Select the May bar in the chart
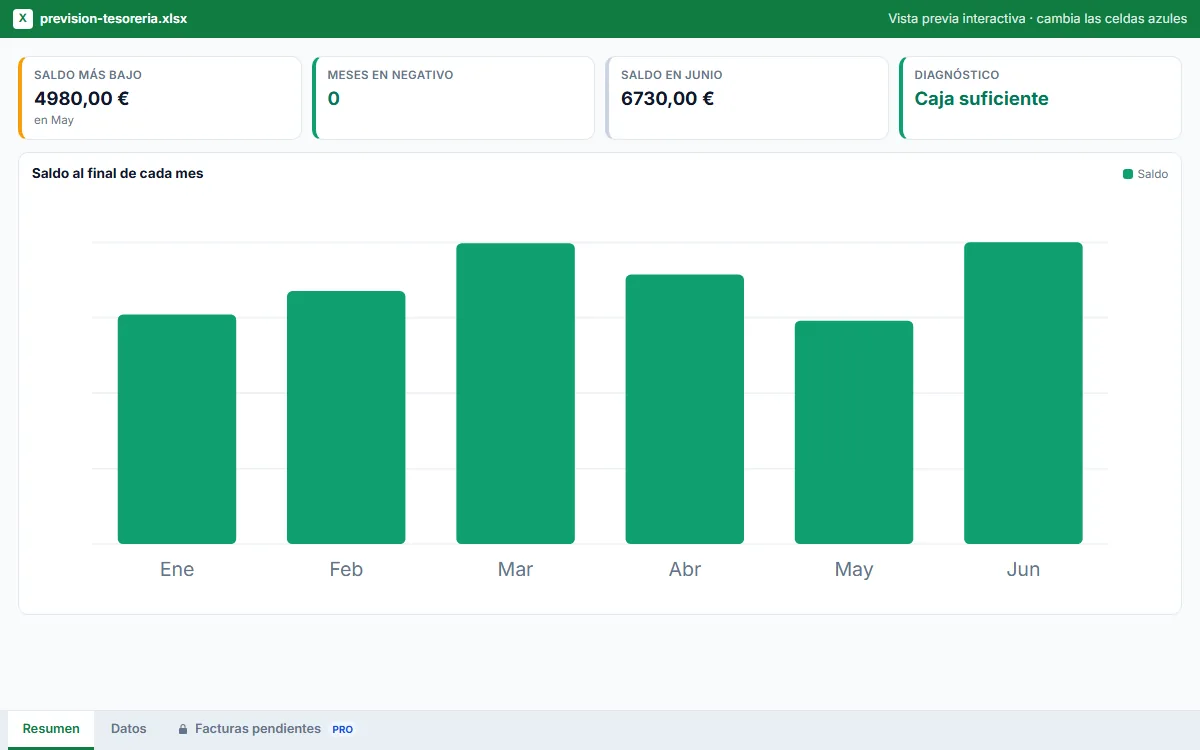 (x=854, y=432)
